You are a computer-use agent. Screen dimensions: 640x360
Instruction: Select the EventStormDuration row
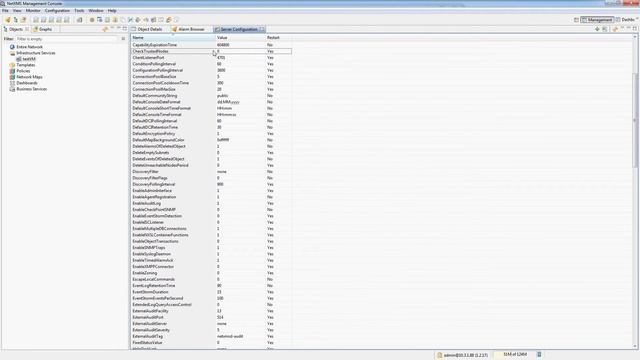point(211,292)
